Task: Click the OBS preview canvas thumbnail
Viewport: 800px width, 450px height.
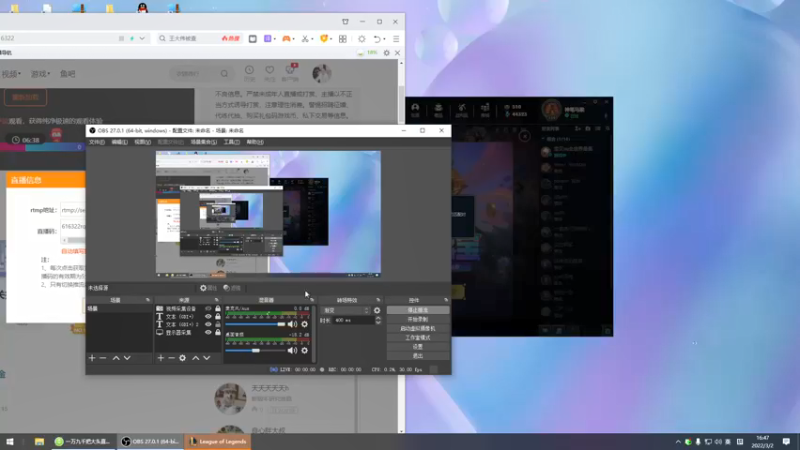Action: 268,214
